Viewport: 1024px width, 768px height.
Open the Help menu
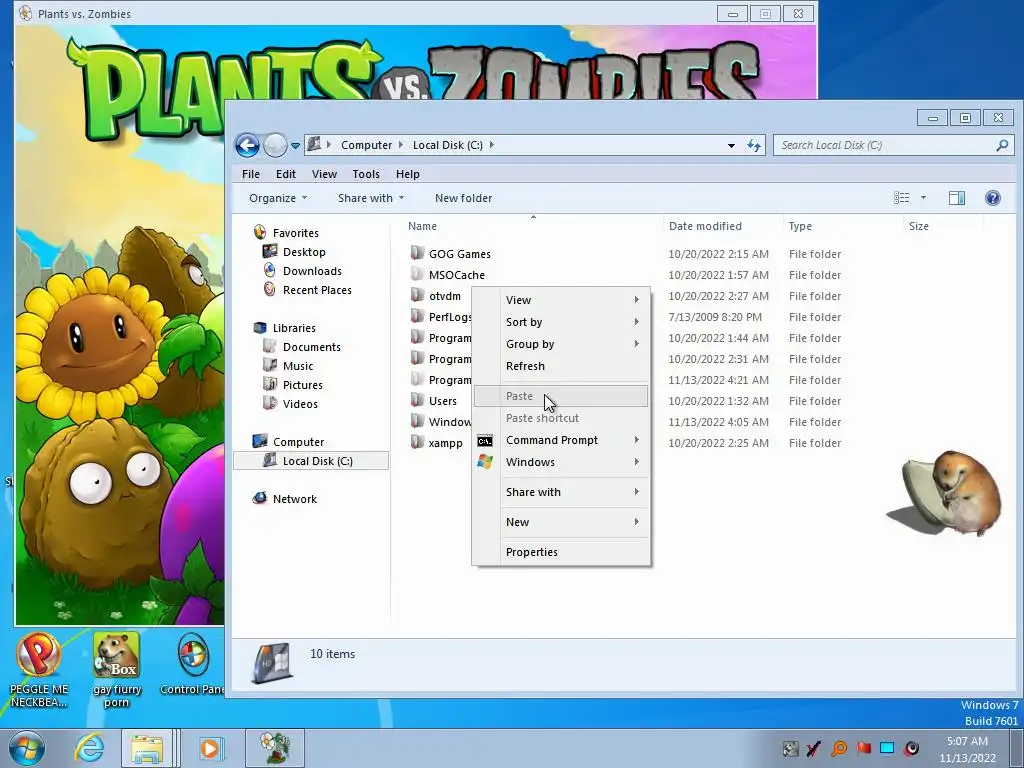(x=408, y=174)
